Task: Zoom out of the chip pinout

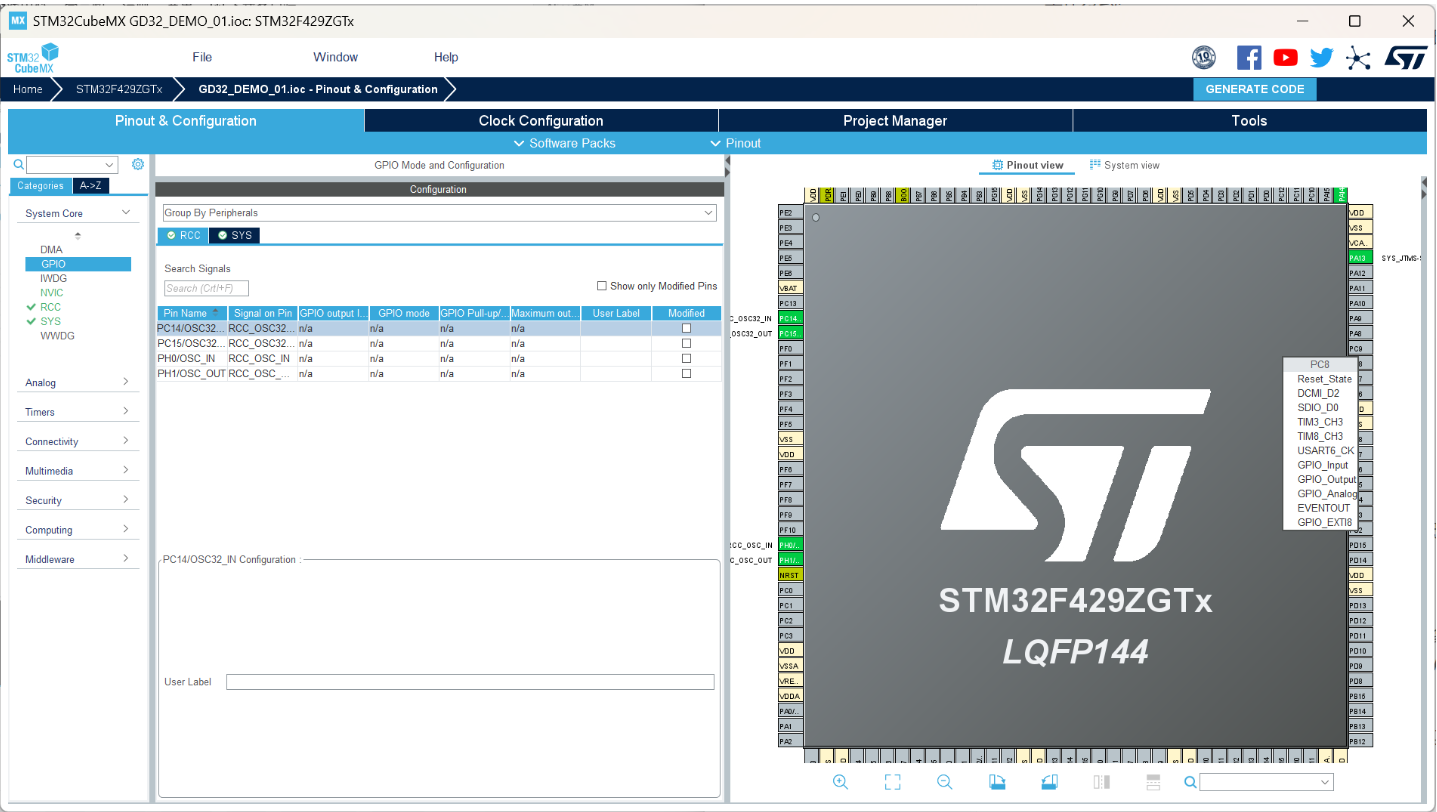Action: click(944, 782)
